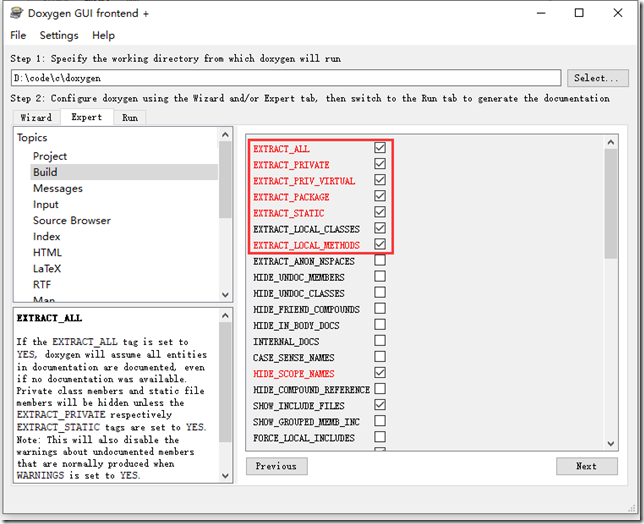Click the EXTRACT_STATIC link in help text
The image size is (644, 524).
58,427
